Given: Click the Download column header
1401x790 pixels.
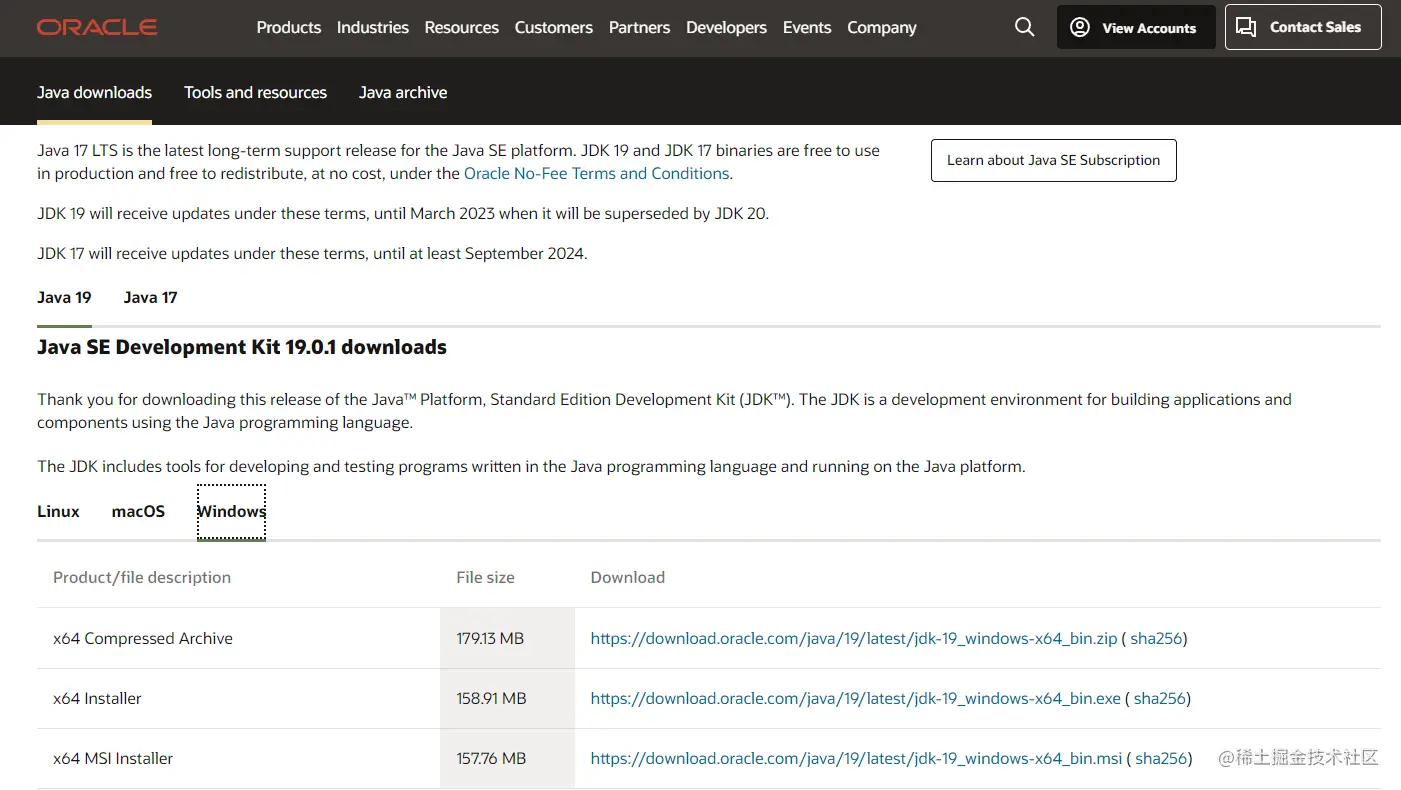Looking at the screenshot, I should tap(628, 577).
